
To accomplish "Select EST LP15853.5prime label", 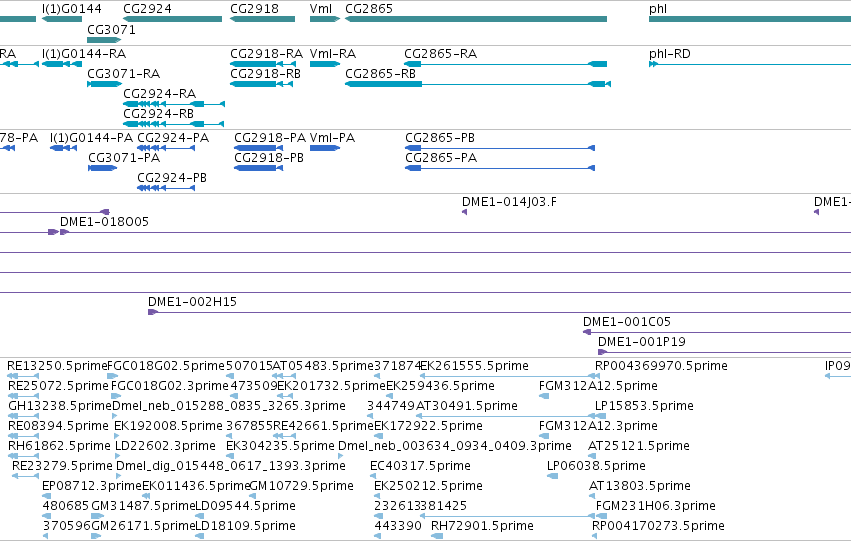I will point(644,406).
